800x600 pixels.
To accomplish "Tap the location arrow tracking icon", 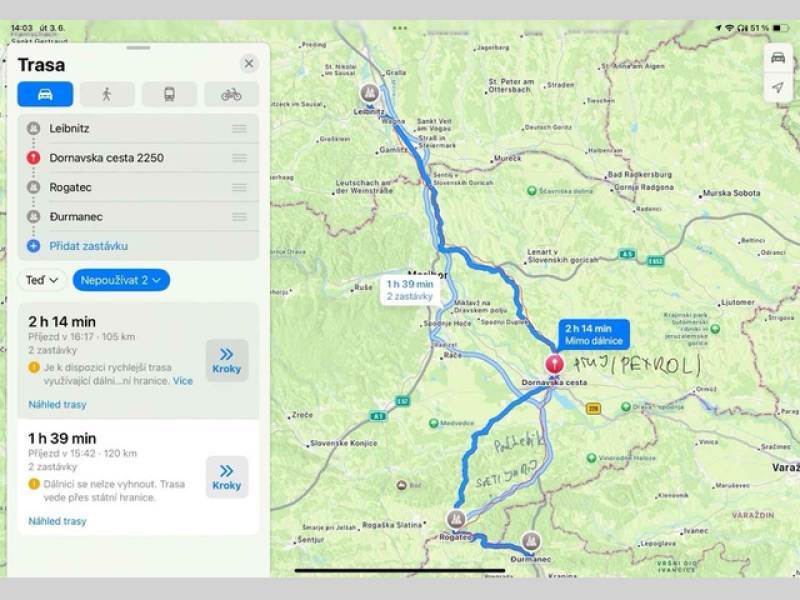I will tap(778, 87).
